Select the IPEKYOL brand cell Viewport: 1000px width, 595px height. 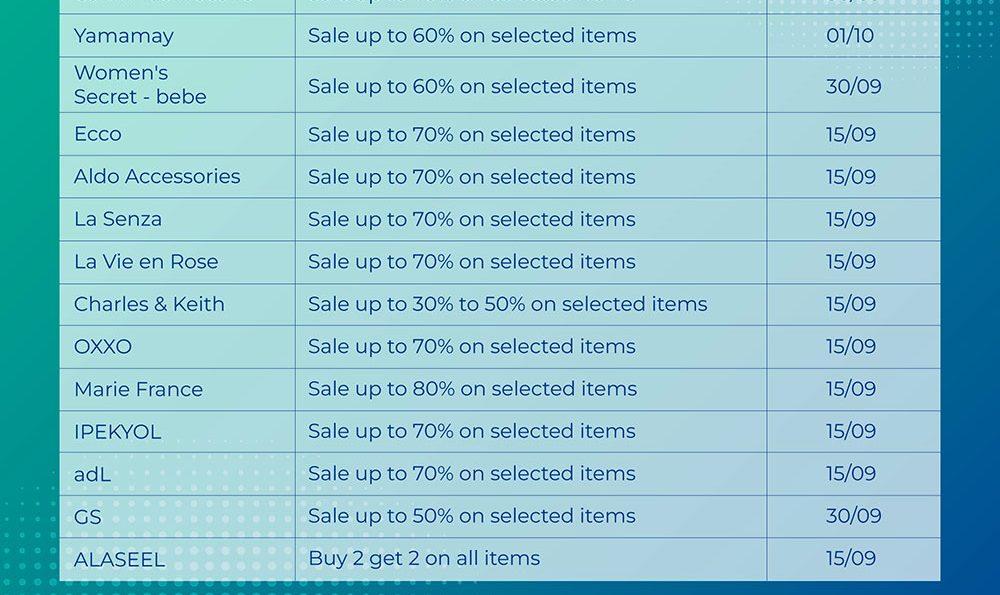[117, 432]
